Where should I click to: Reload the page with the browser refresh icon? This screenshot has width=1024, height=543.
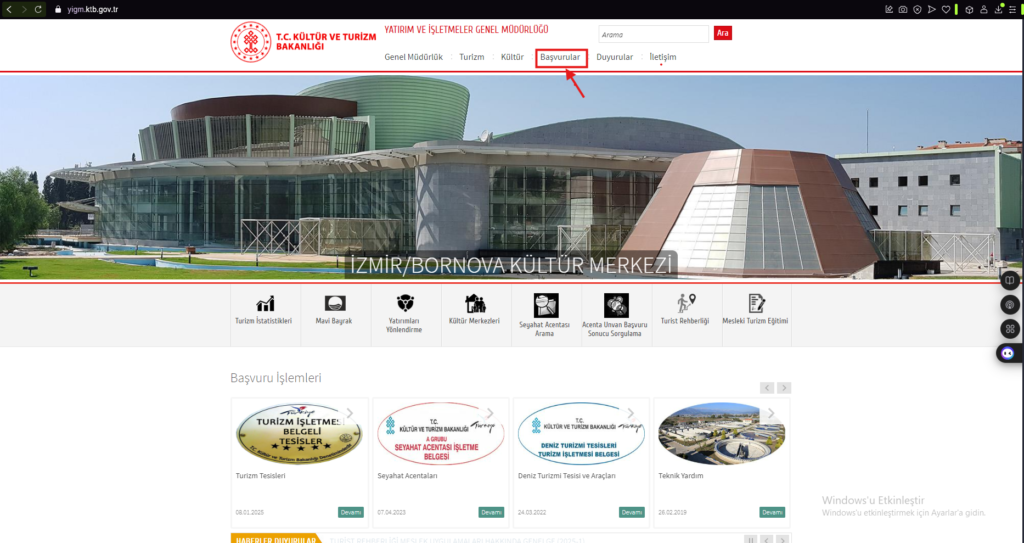point(39,9)
